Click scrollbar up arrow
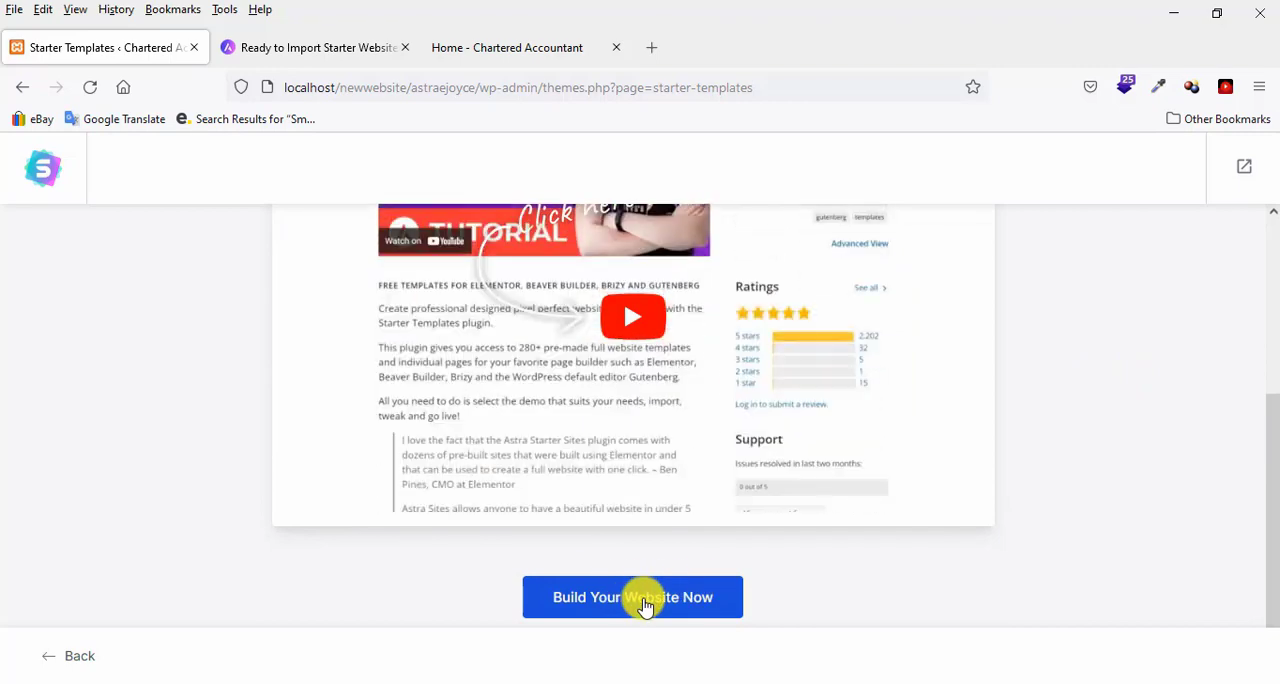The height and width of the screenshot is (684, 1280). point(1273,212)
